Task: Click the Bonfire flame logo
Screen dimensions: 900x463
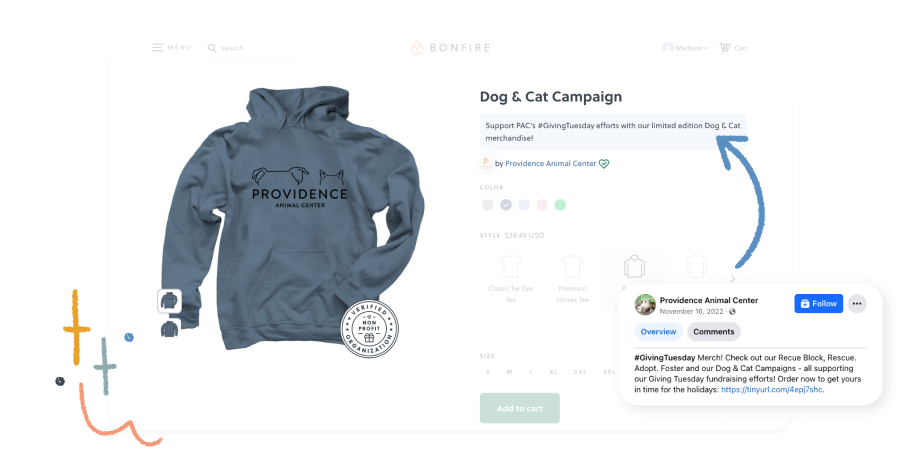Action: coord(417,48)
